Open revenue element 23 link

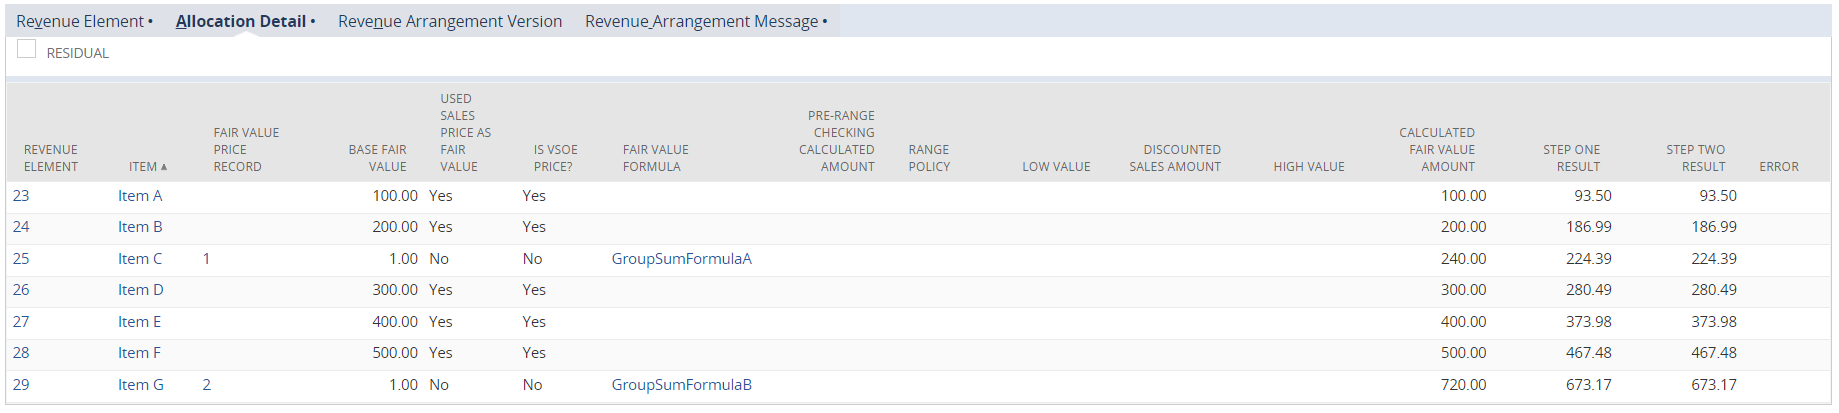coord(21,196)
